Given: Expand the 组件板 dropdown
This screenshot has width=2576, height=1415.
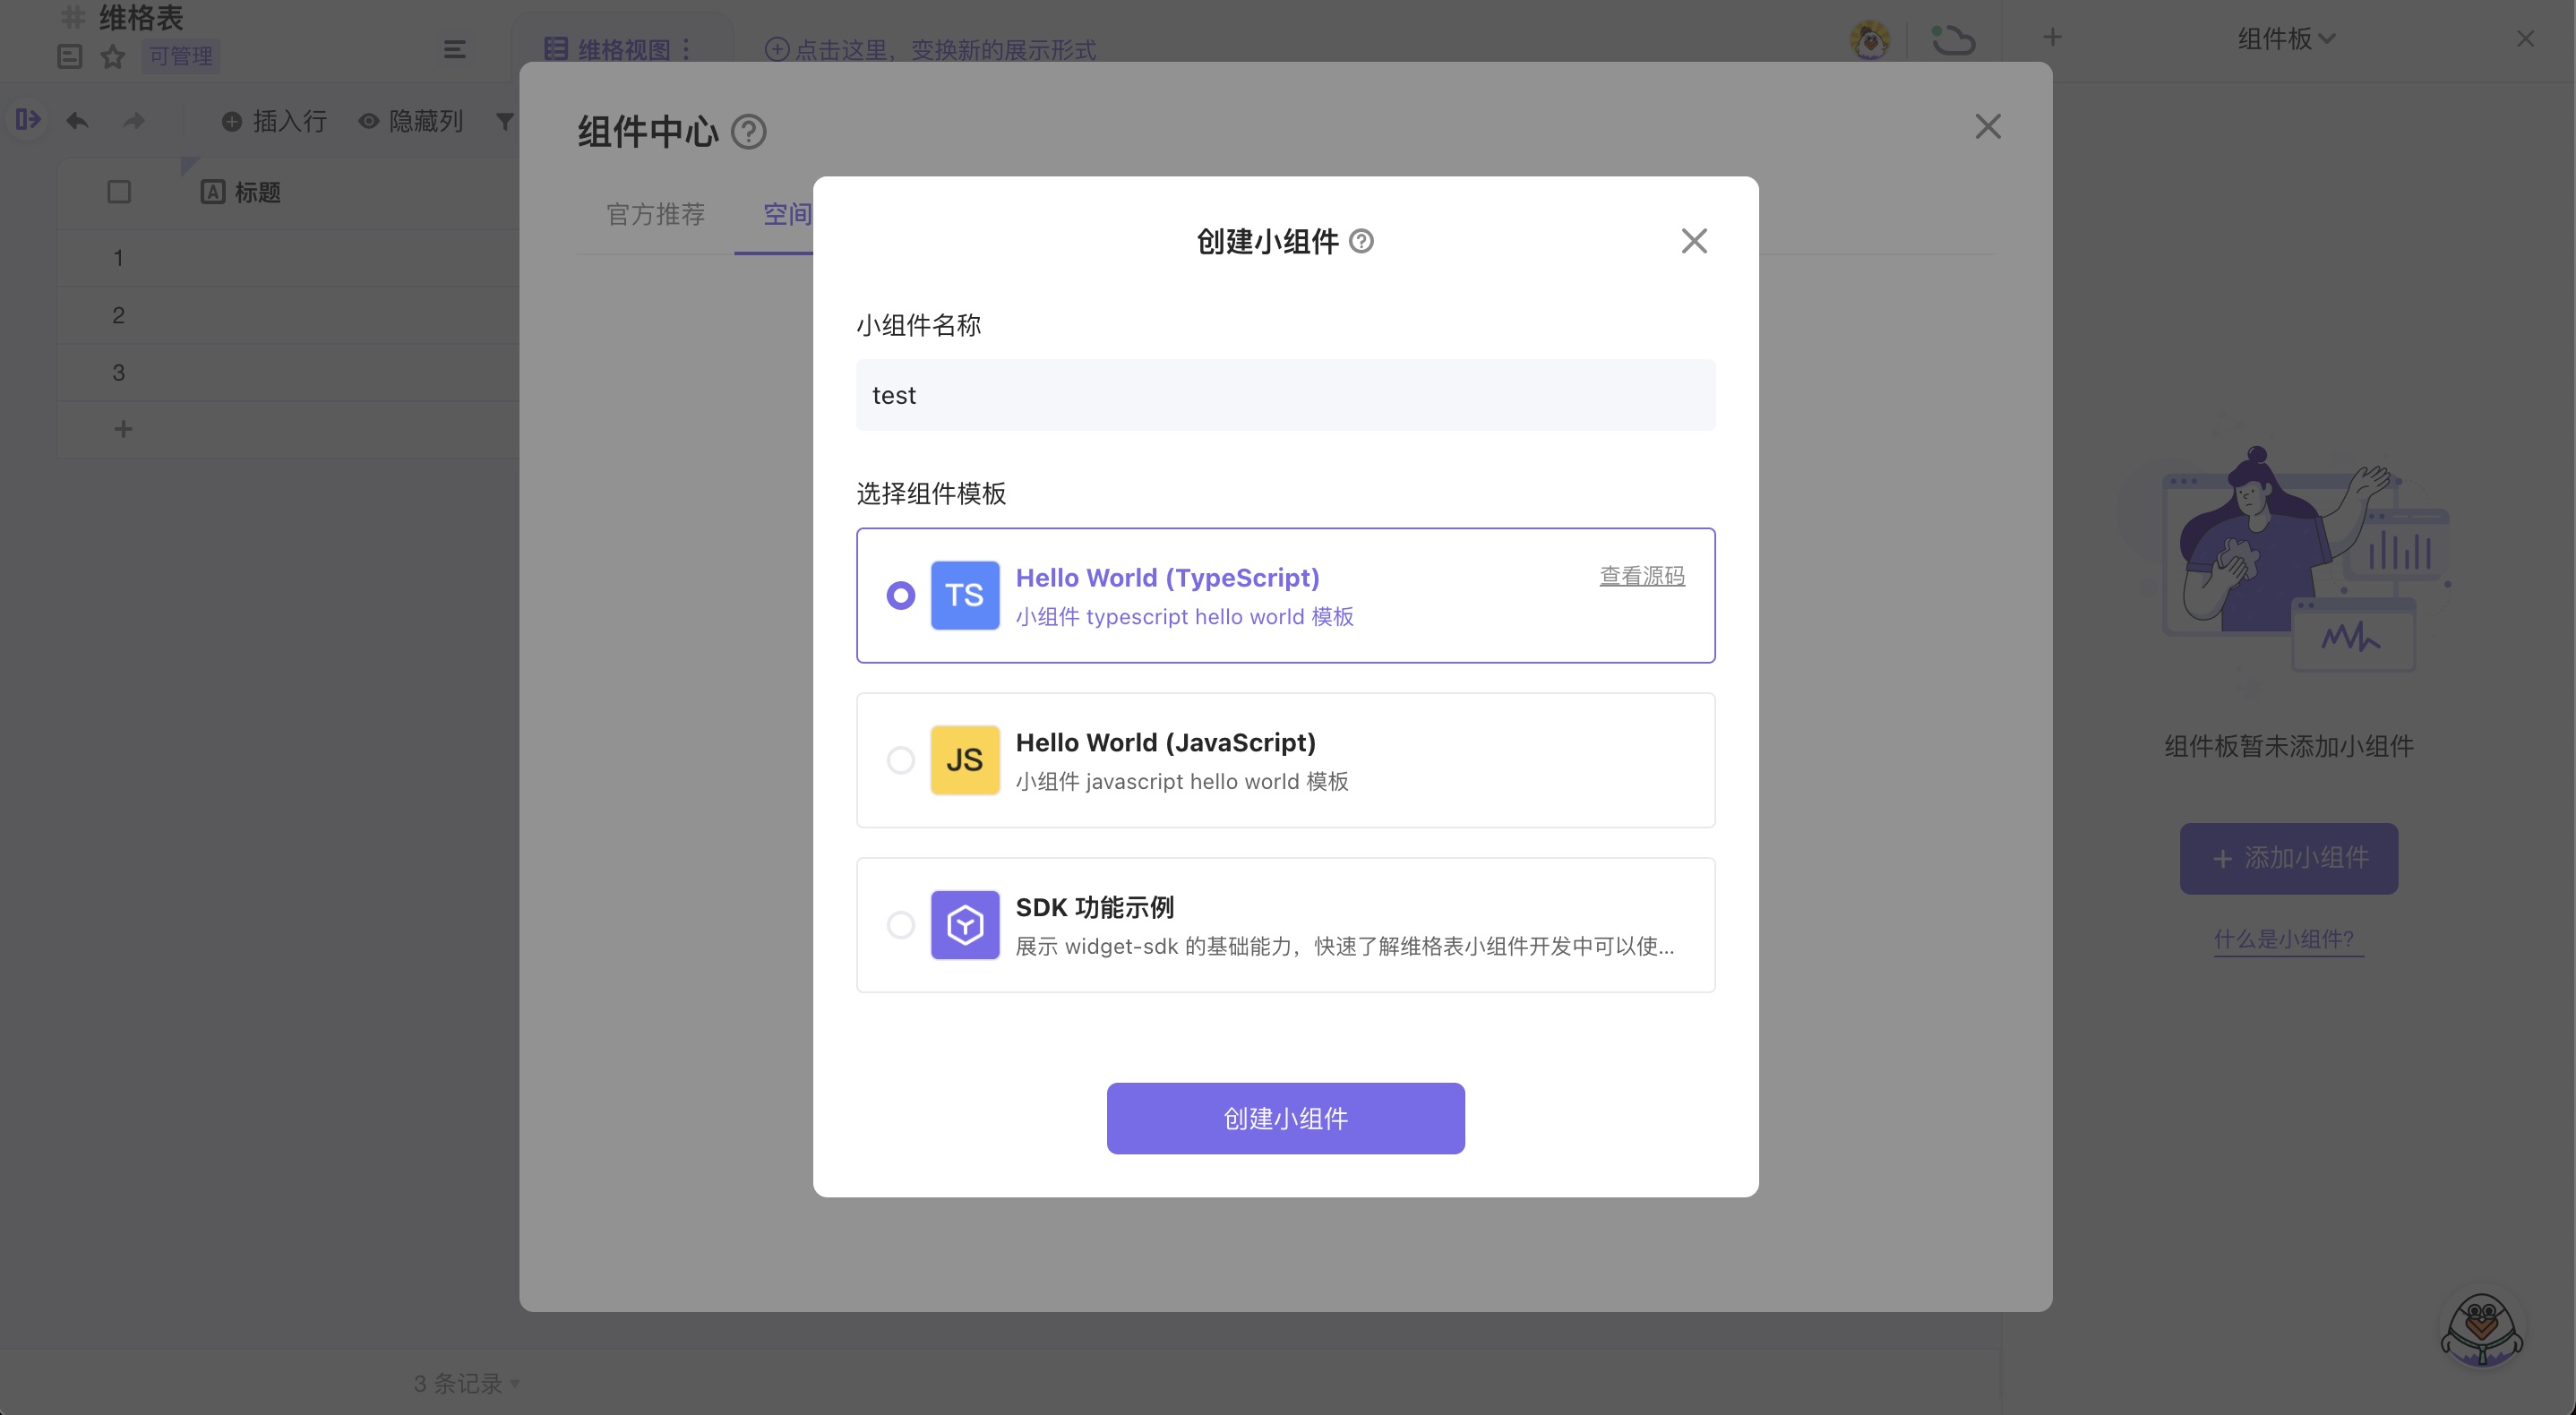Looking at the screenshot, I should tap(2285, 38).
